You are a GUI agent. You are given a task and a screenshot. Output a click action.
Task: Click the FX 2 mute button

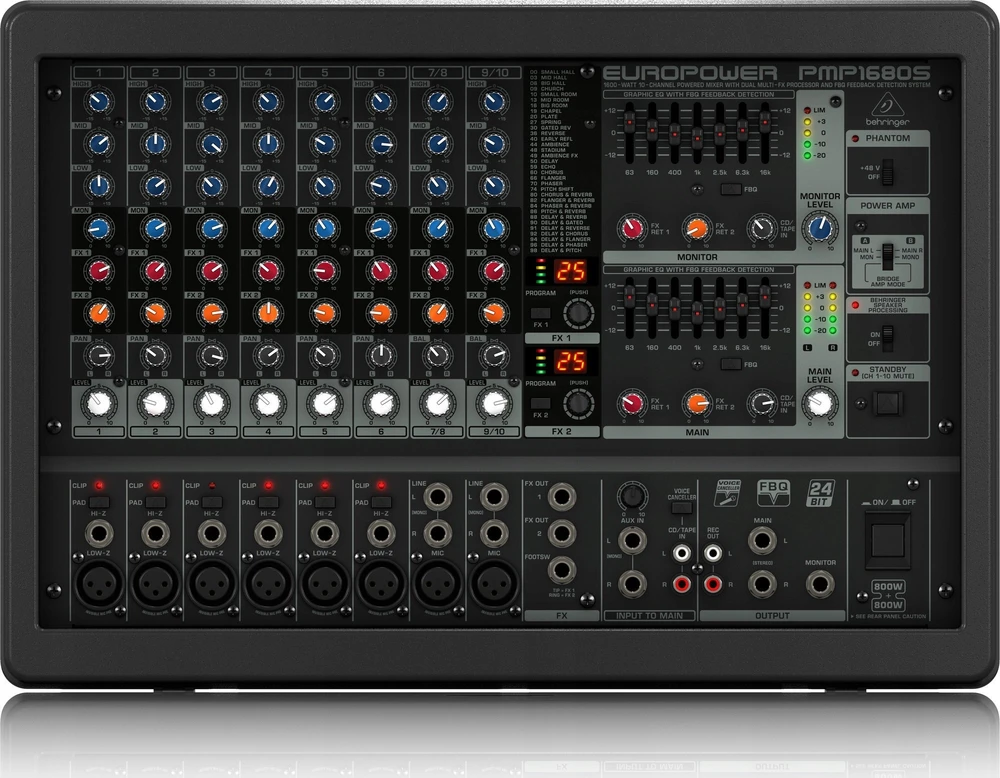(x=541, y=403)
